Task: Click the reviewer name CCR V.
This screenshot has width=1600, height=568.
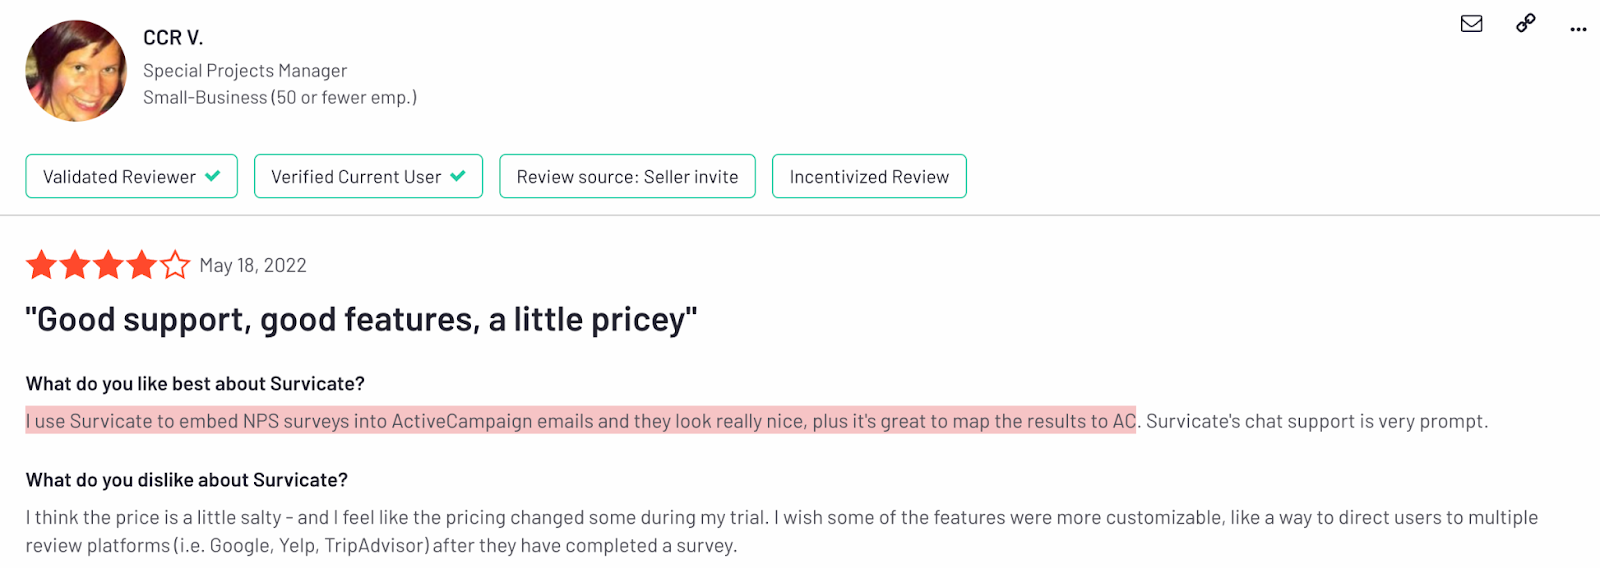Action: (x=173, y=38)
